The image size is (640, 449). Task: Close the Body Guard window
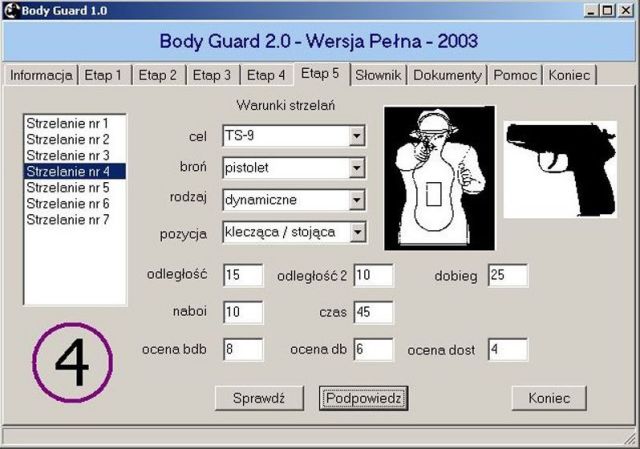coord(625,11)
